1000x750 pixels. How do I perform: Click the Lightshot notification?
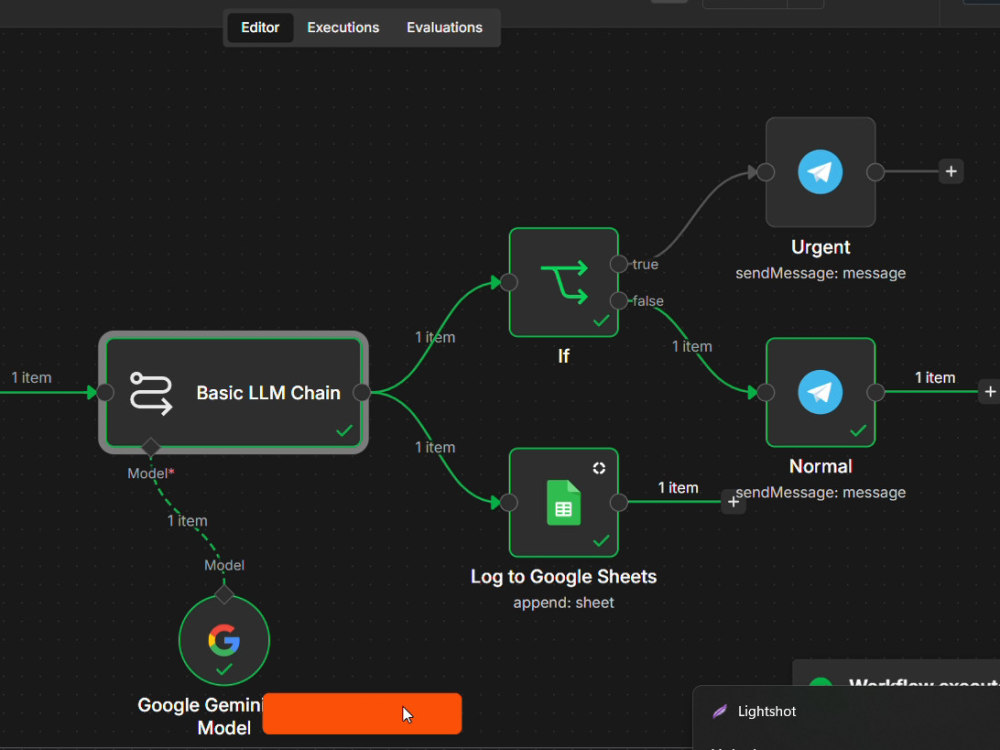[x=846, y=717]
